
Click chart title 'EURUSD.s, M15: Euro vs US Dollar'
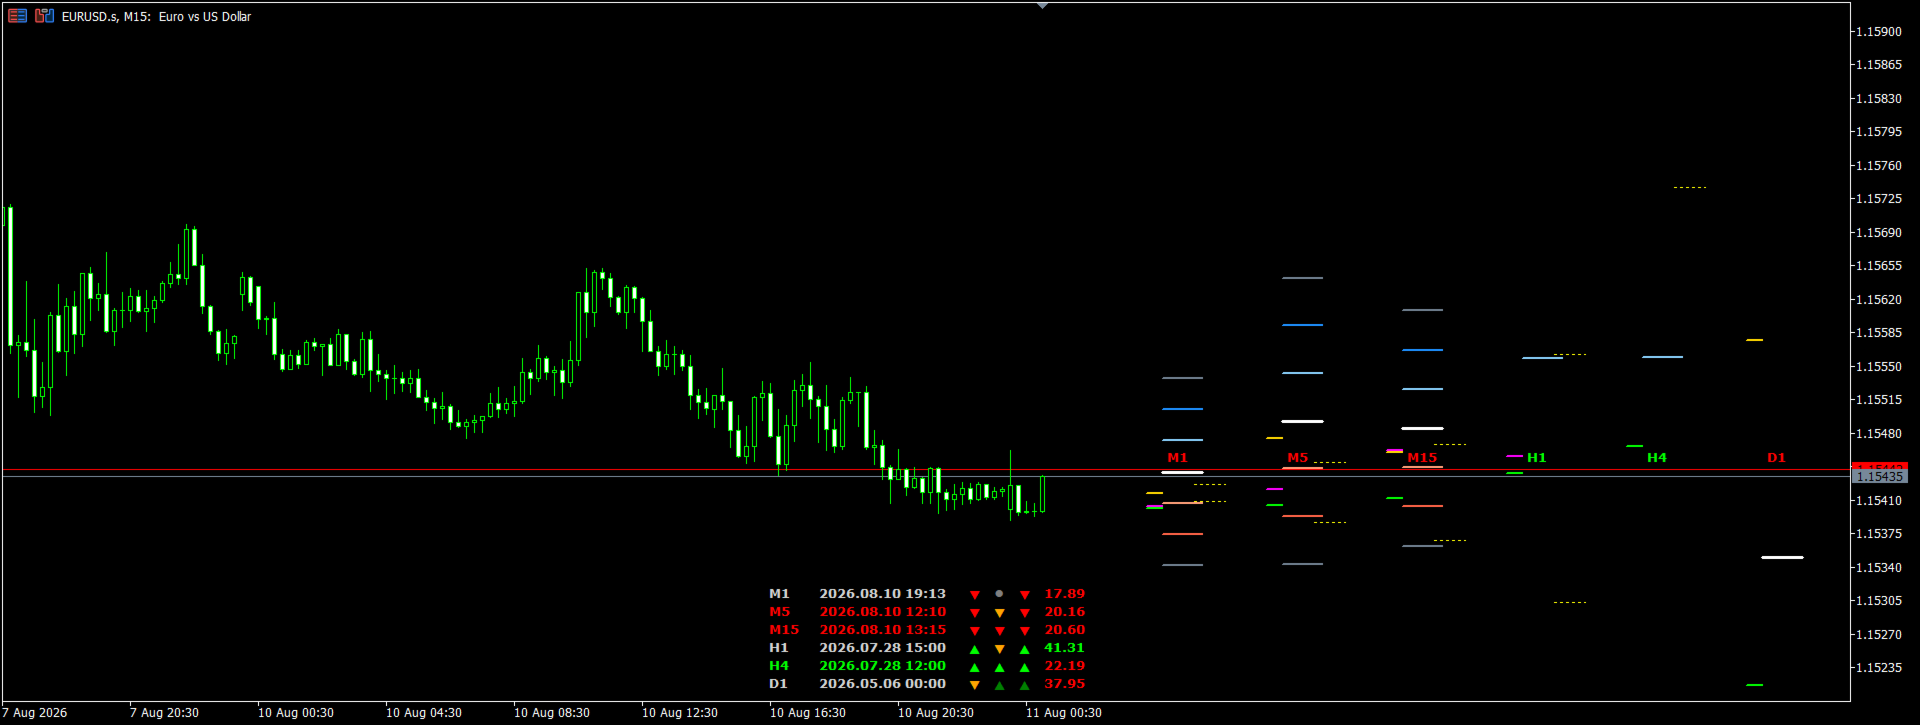[x=156, y=17]
